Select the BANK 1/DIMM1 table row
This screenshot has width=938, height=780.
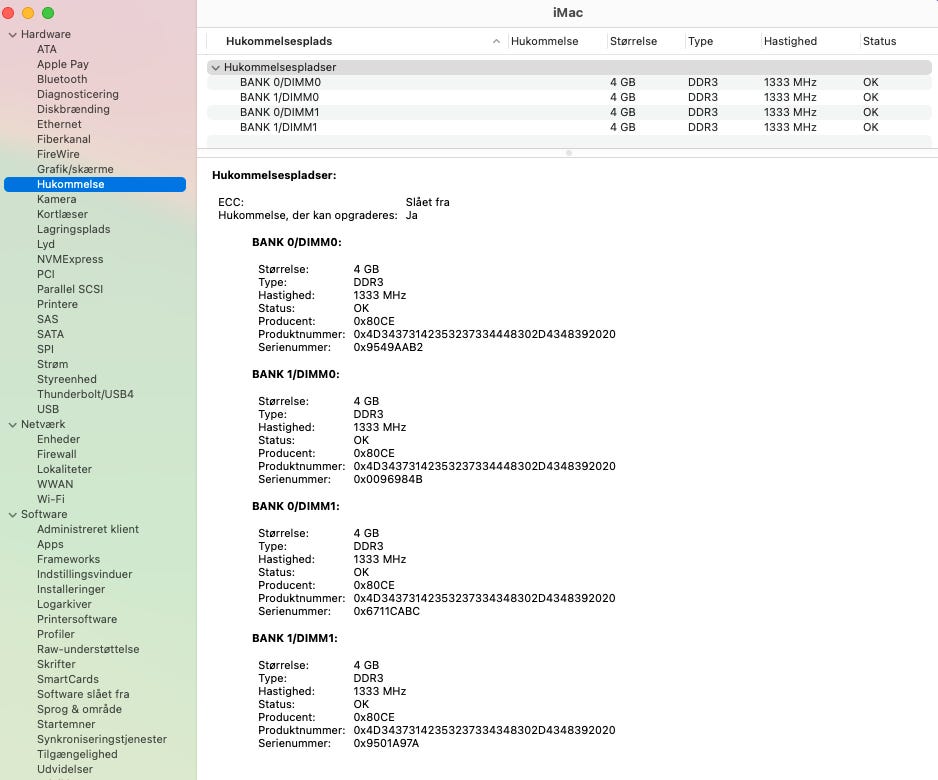click(x=278, y=127)
